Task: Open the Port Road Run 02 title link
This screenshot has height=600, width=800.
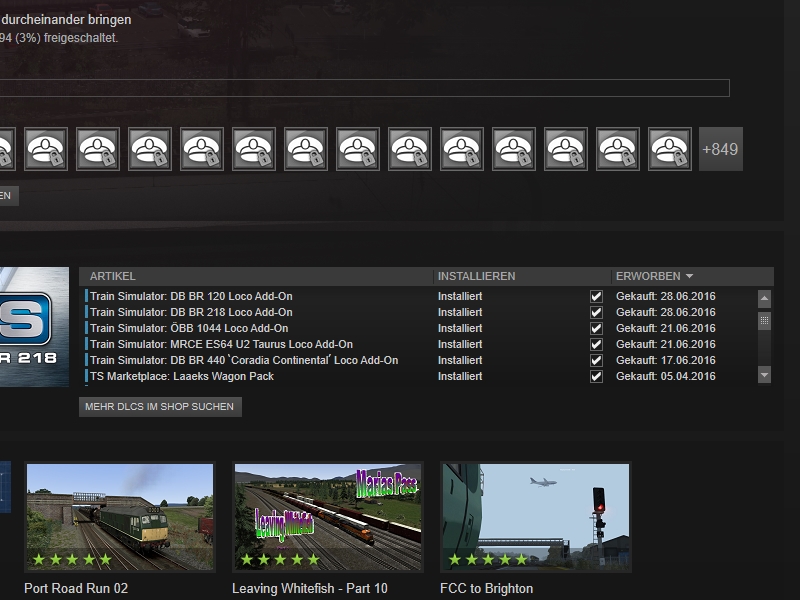Action: click(76, 588)
